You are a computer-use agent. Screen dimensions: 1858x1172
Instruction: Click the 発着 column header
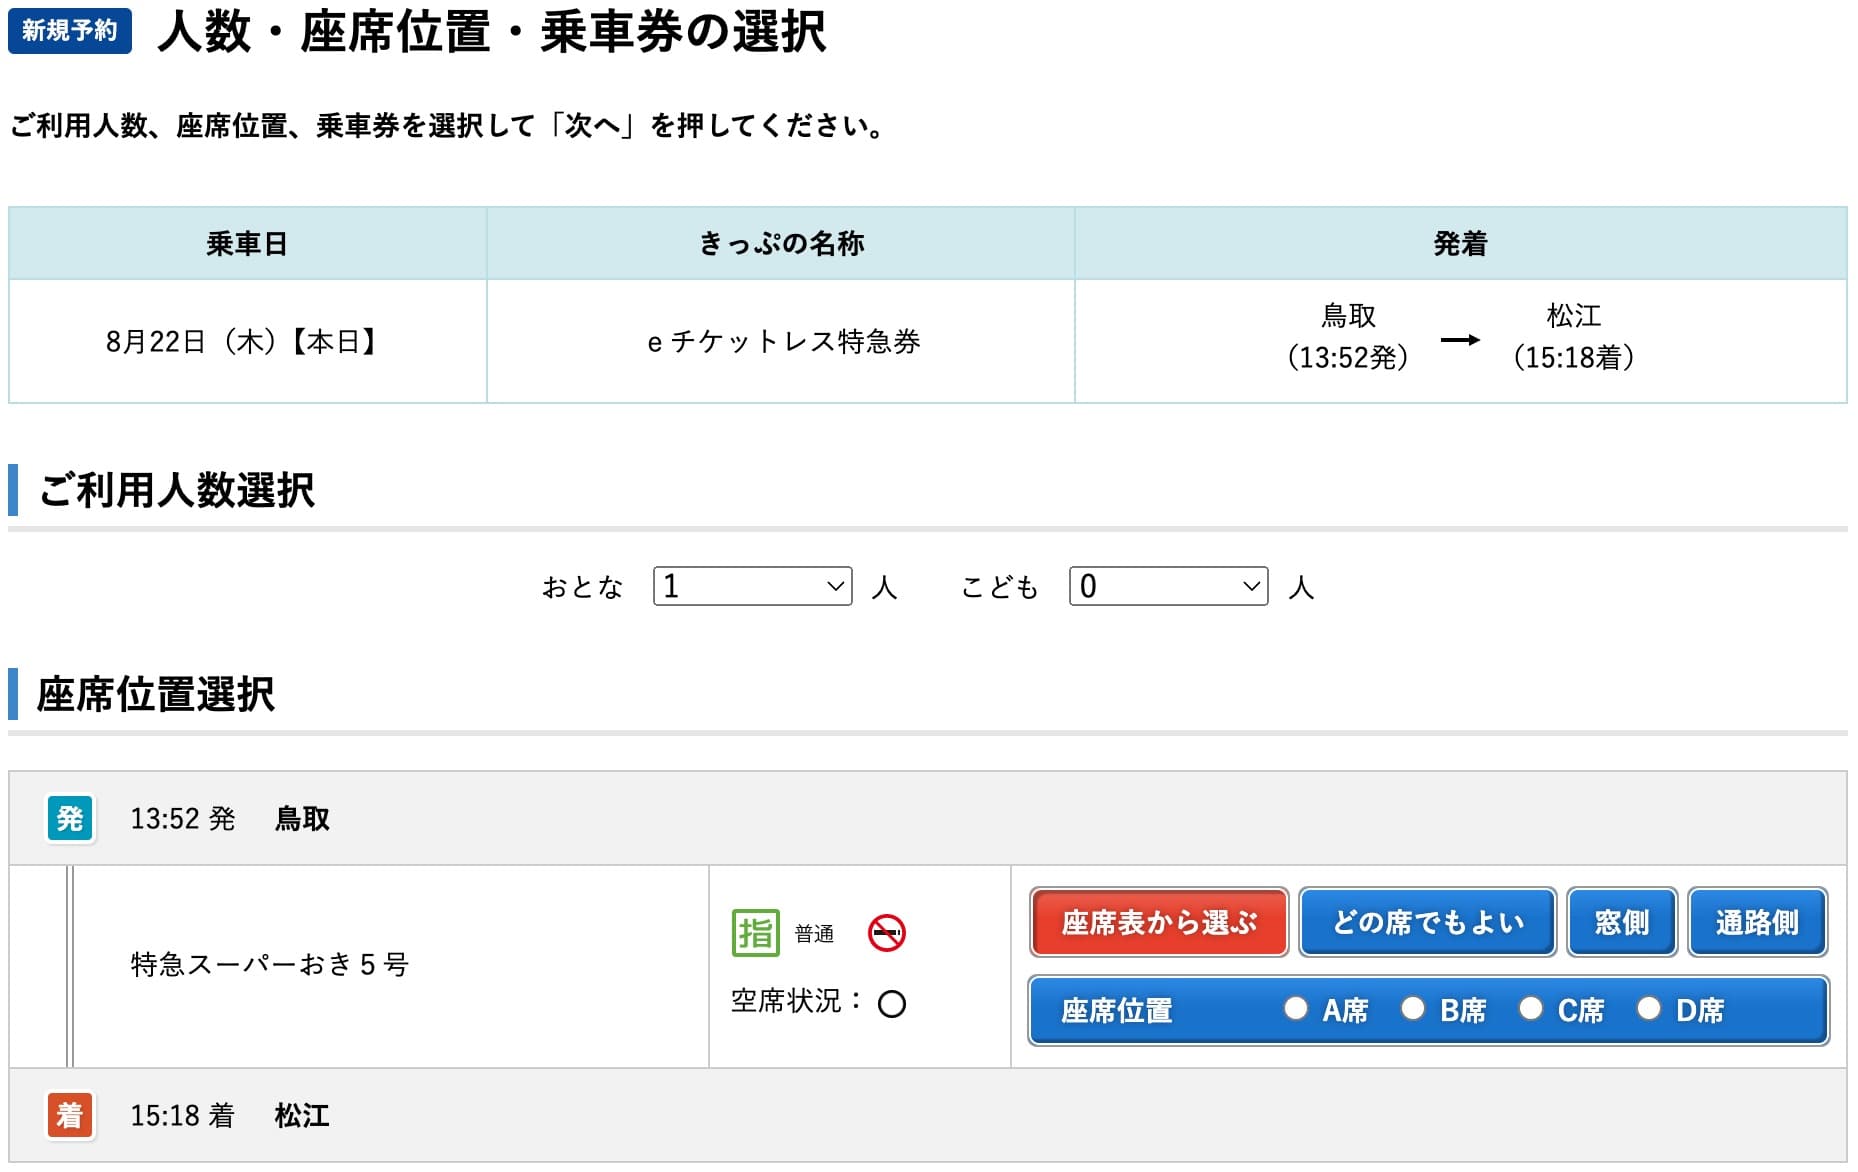[x=1461, y=243]
